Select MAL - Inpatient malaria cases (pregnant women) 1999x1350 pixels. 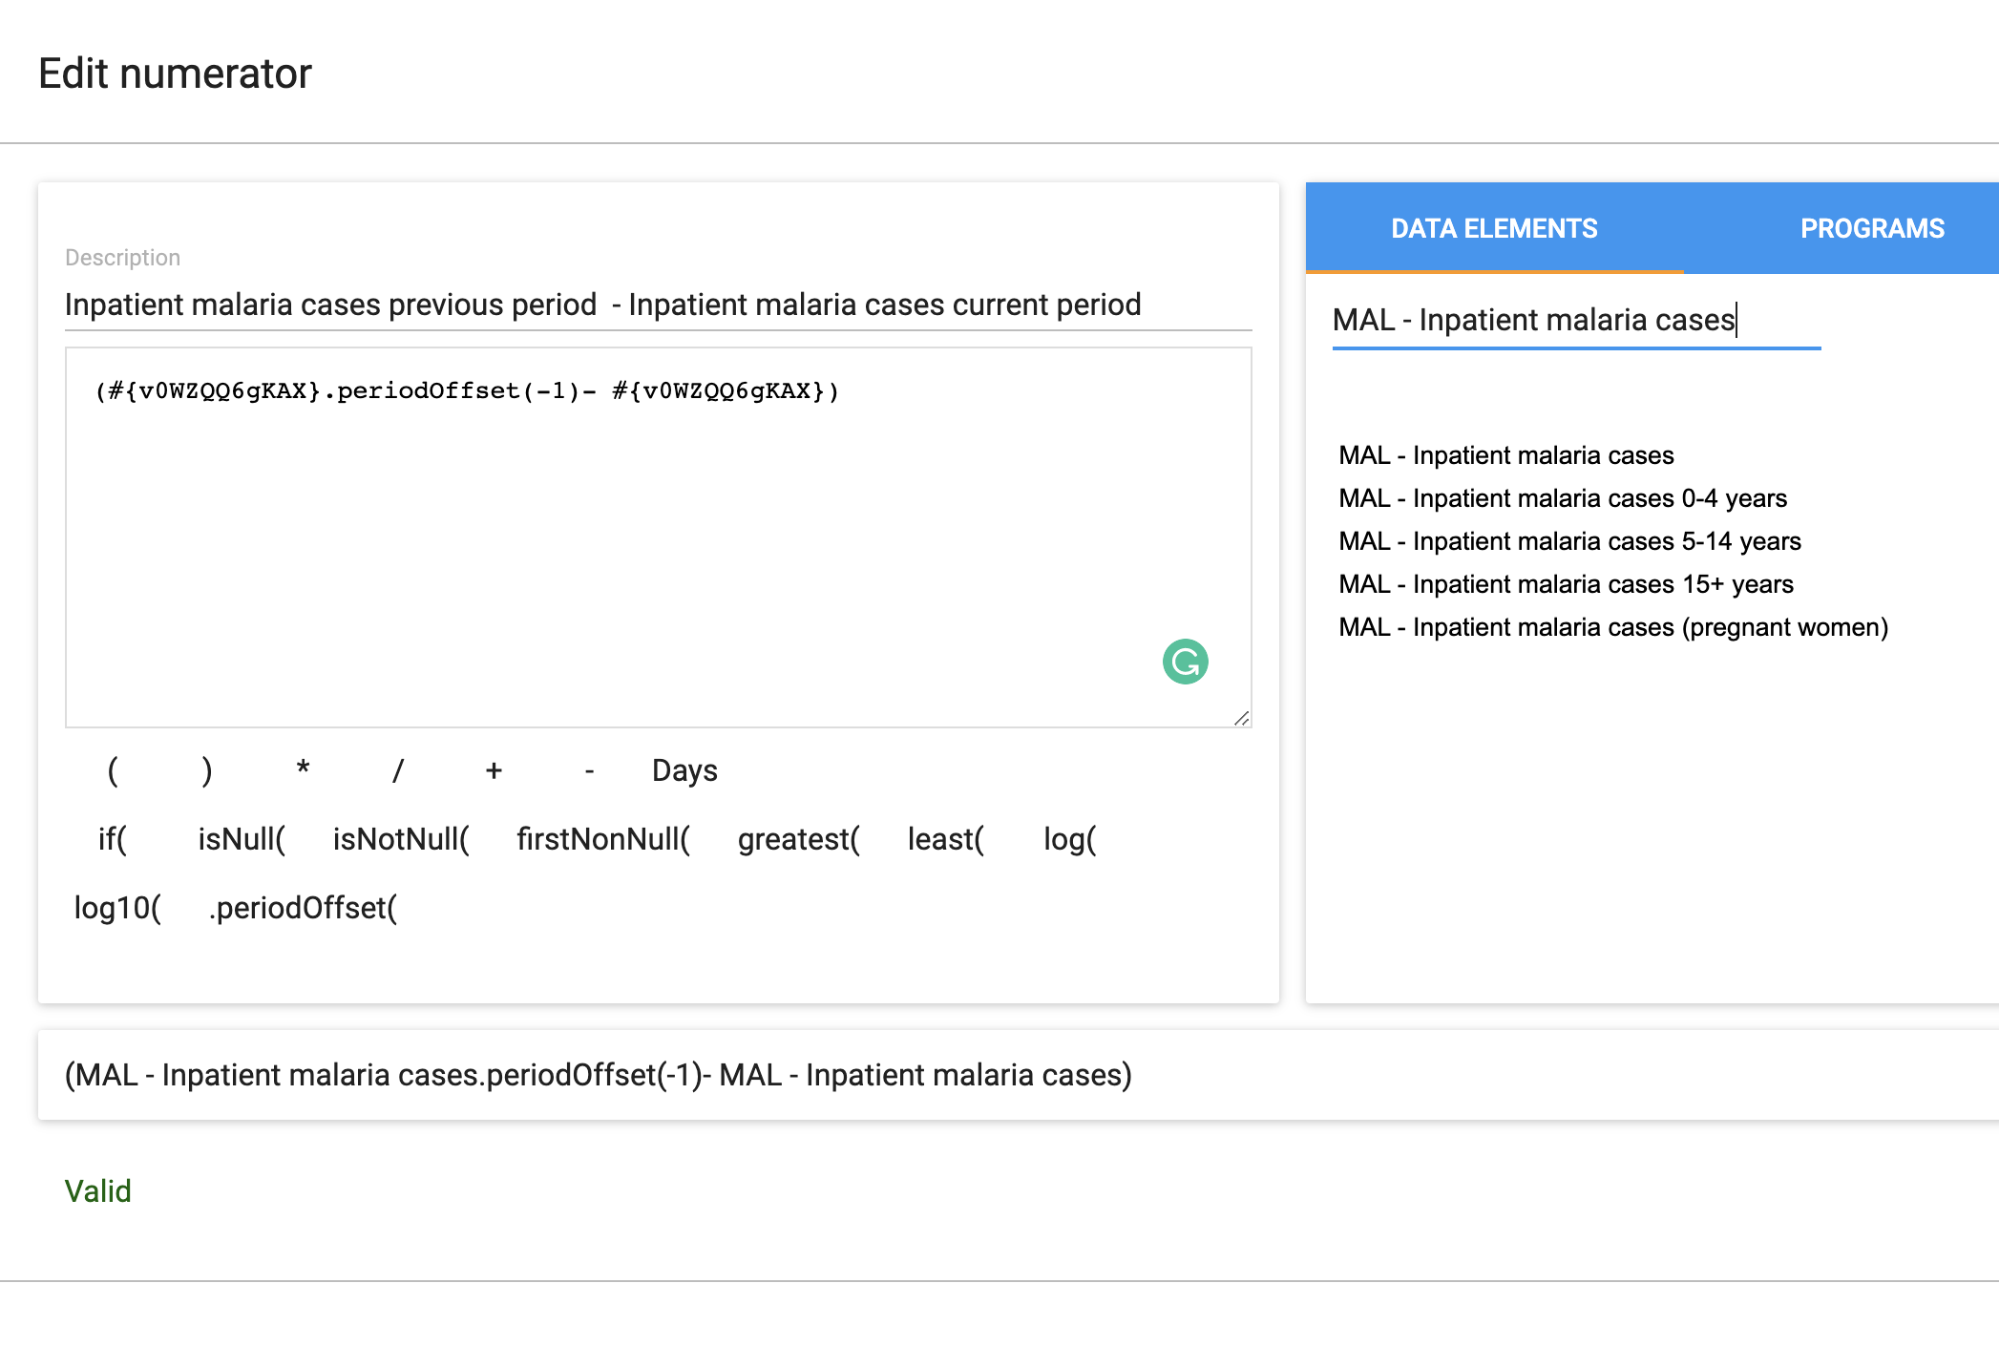coord(1613,627)
